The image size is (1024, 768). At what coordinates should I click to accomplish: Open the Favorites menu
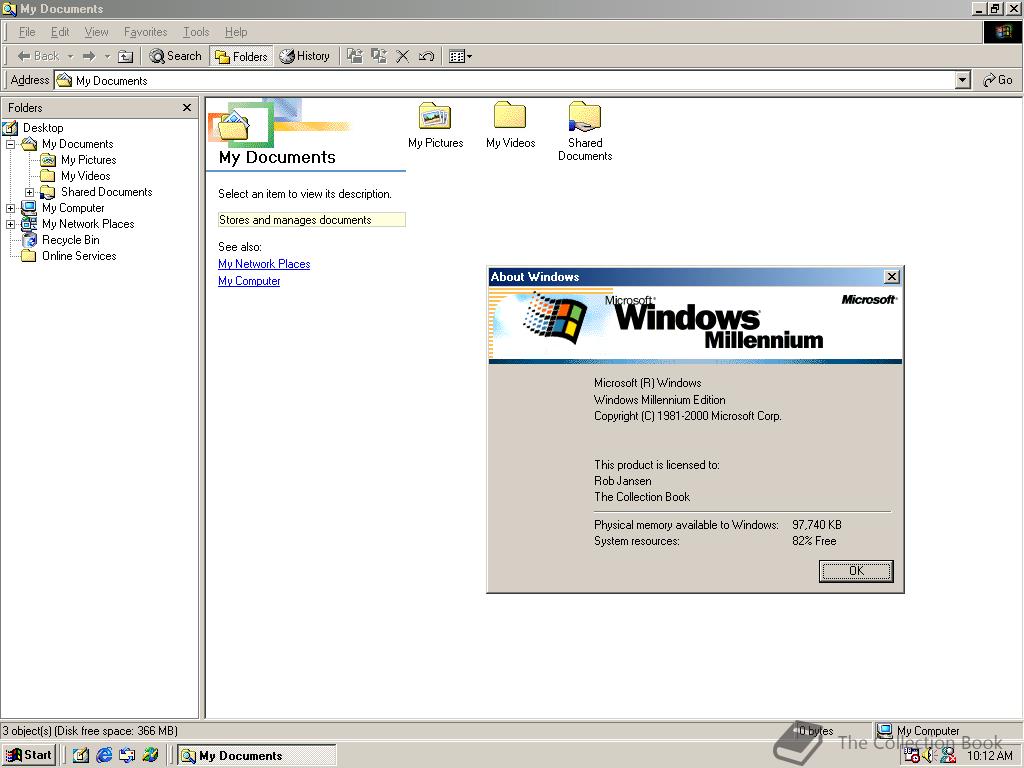click(146, 32)
